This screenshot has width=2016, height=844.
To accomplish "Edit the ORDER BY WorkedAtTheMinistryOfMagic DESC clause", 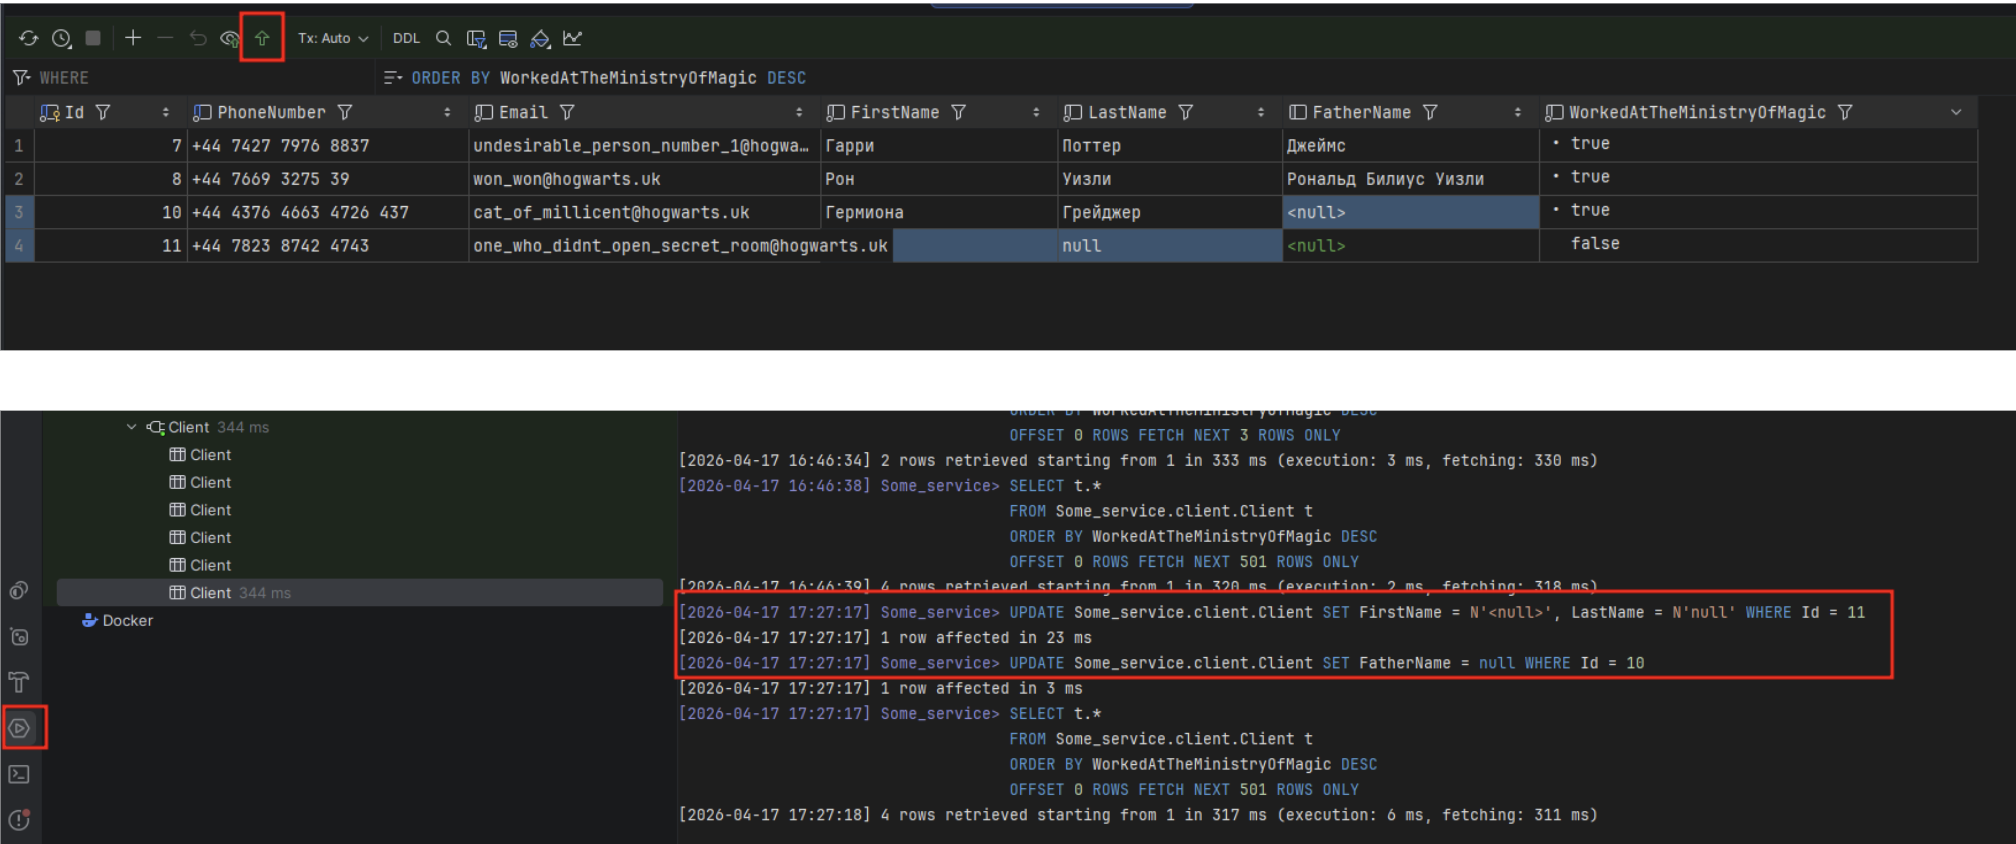I will 608,77.
